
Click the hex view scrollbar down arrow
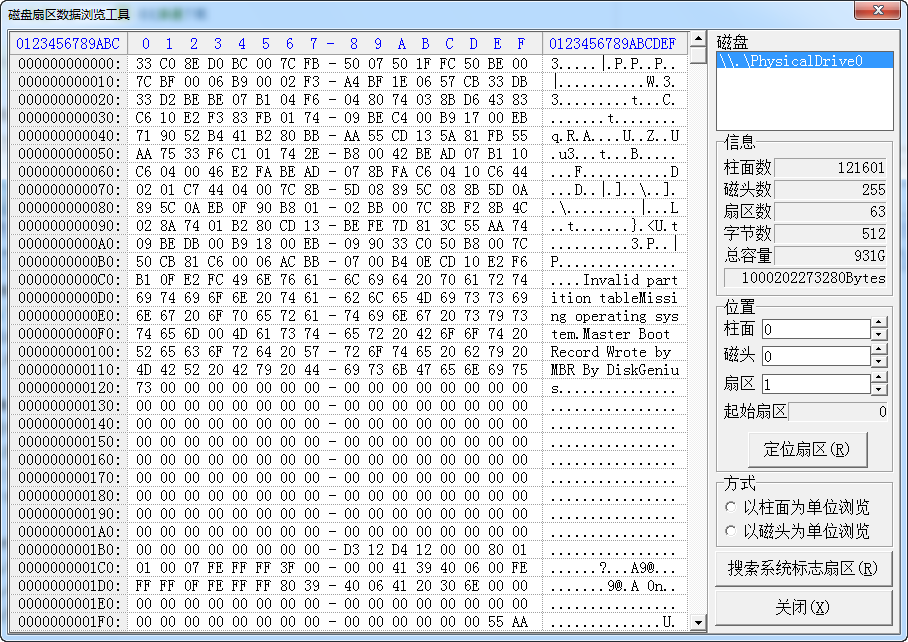697,623
